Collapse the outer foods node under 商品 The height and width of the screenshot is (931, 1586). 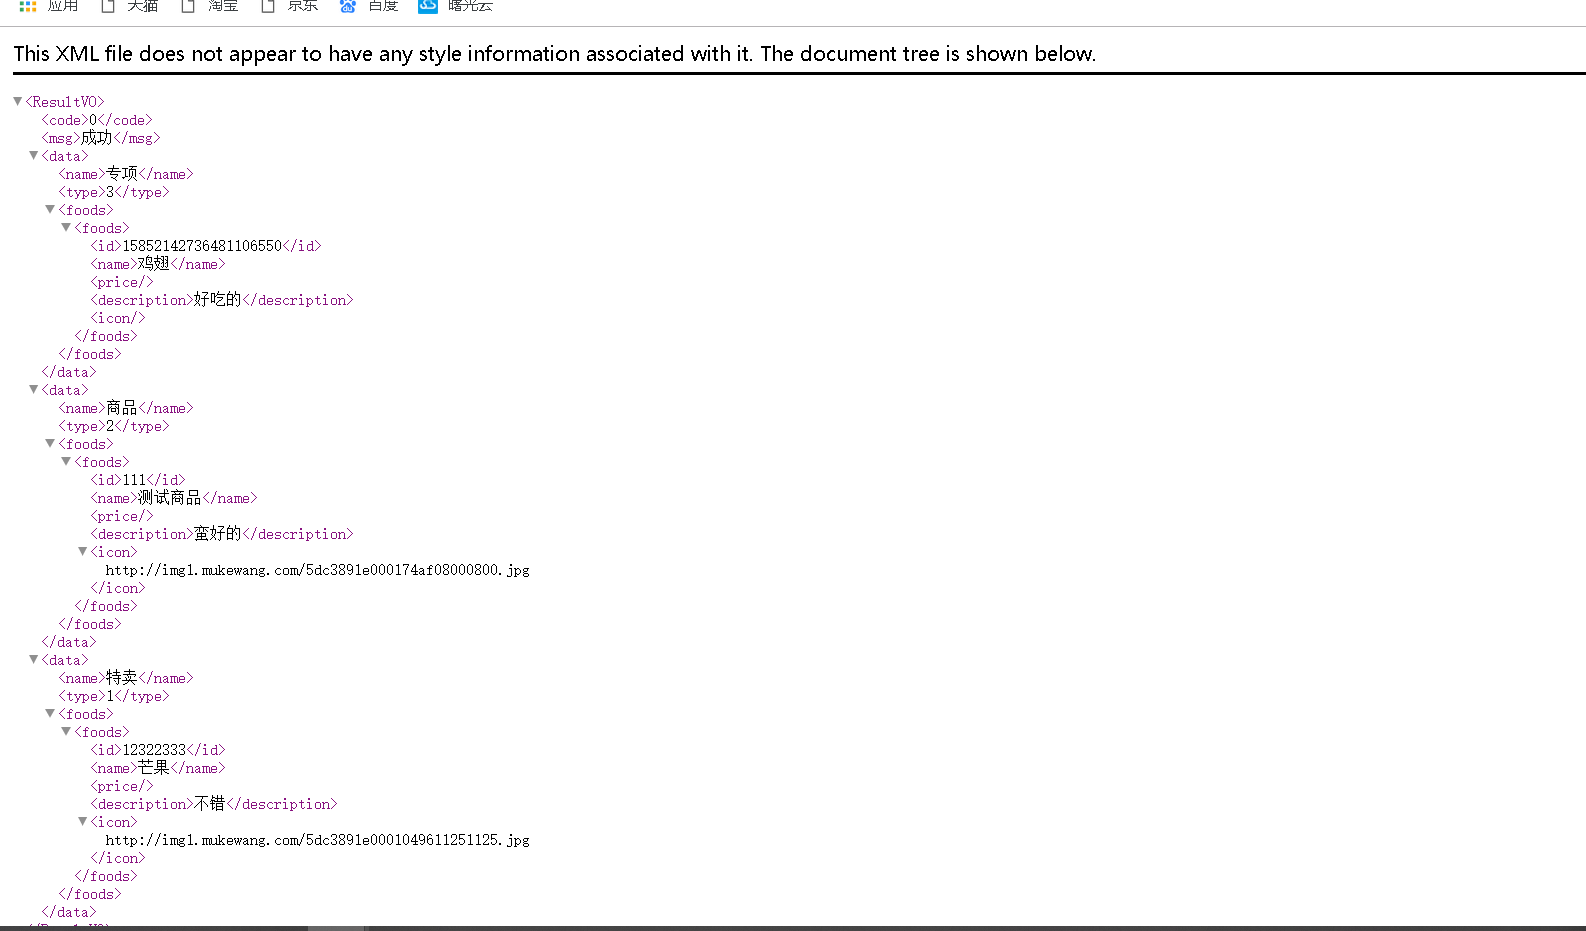[x=49, y=443]
